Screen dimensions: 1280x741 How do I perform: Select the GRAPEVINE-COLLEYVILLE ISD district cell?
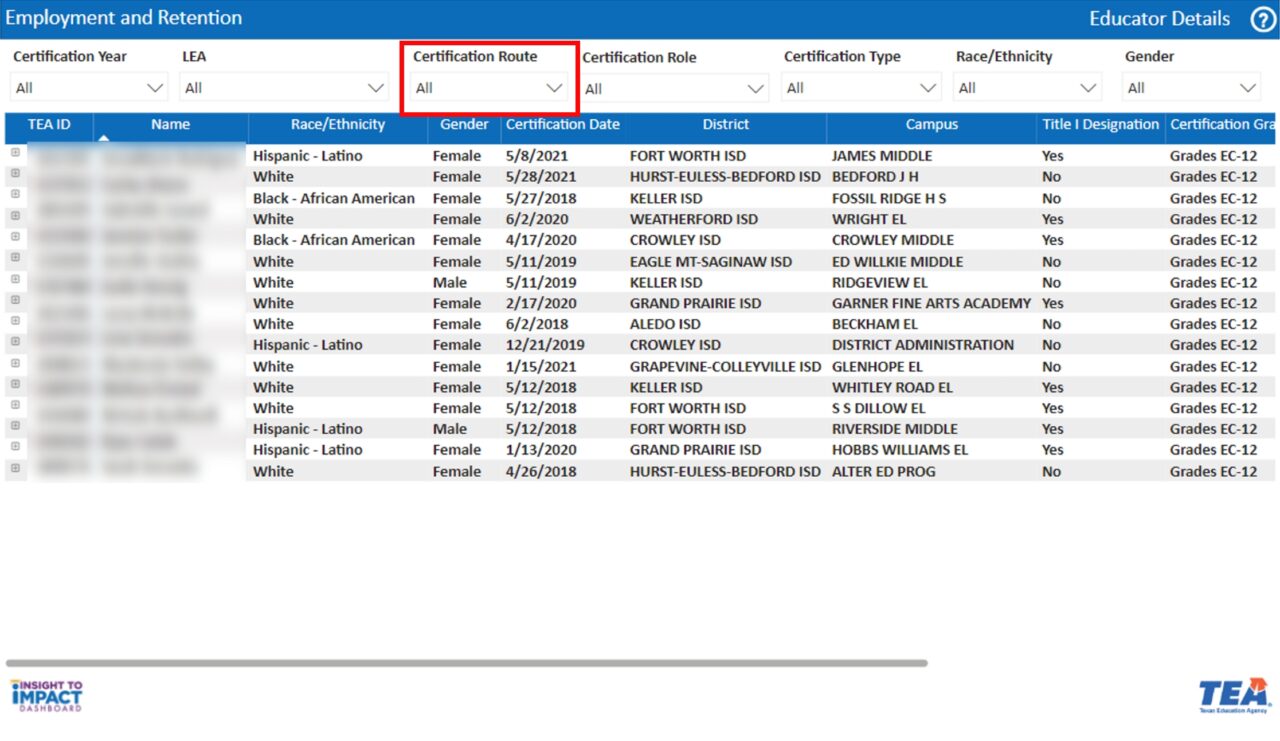point(725,367)
